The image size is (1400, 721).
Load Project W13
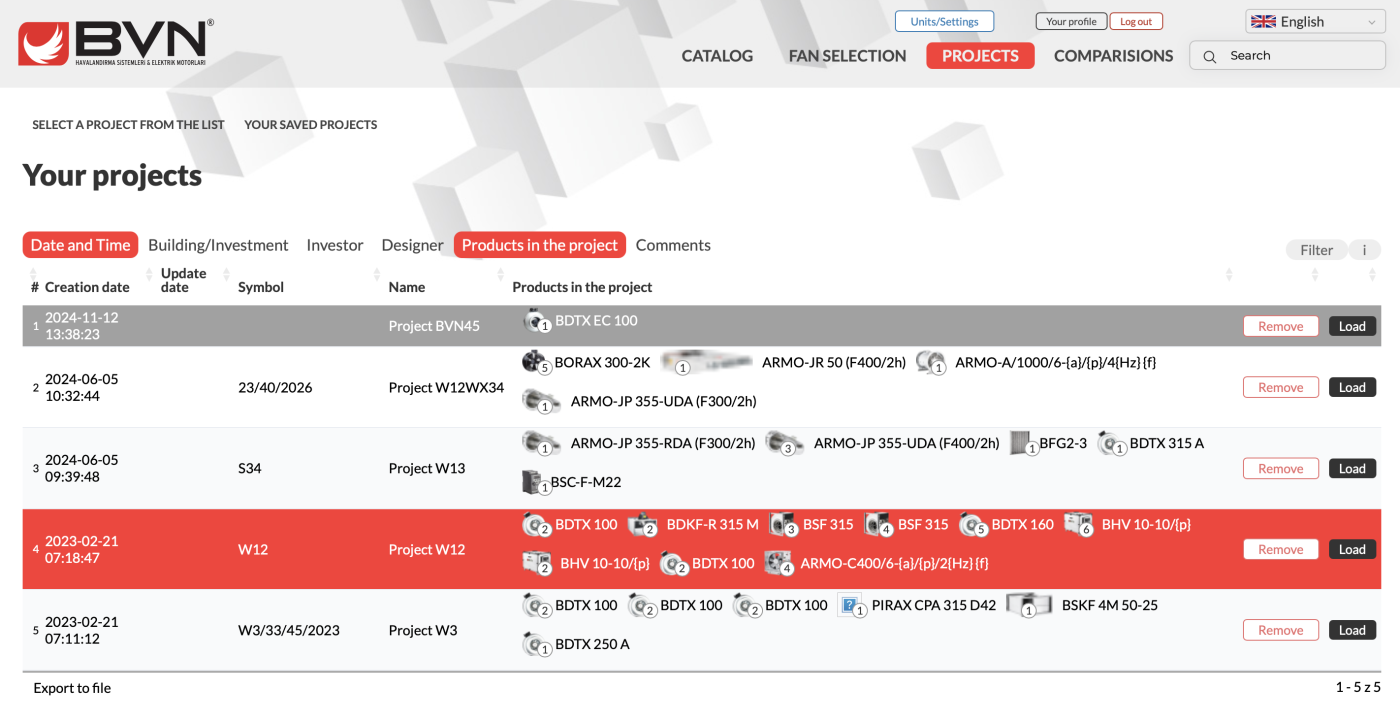point(1352,468)
